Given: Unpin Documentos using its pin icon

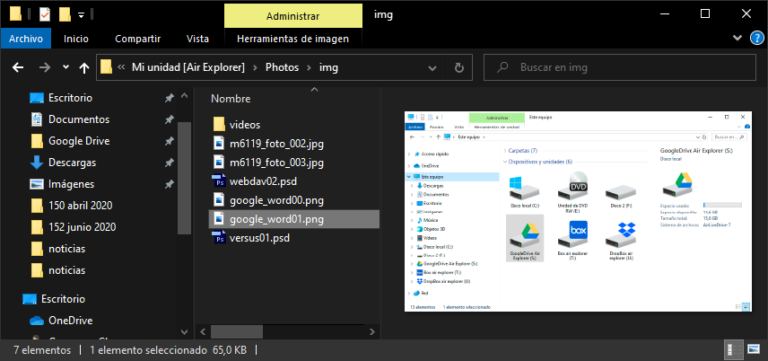Looking at the screenshot, I should [169, 120].
